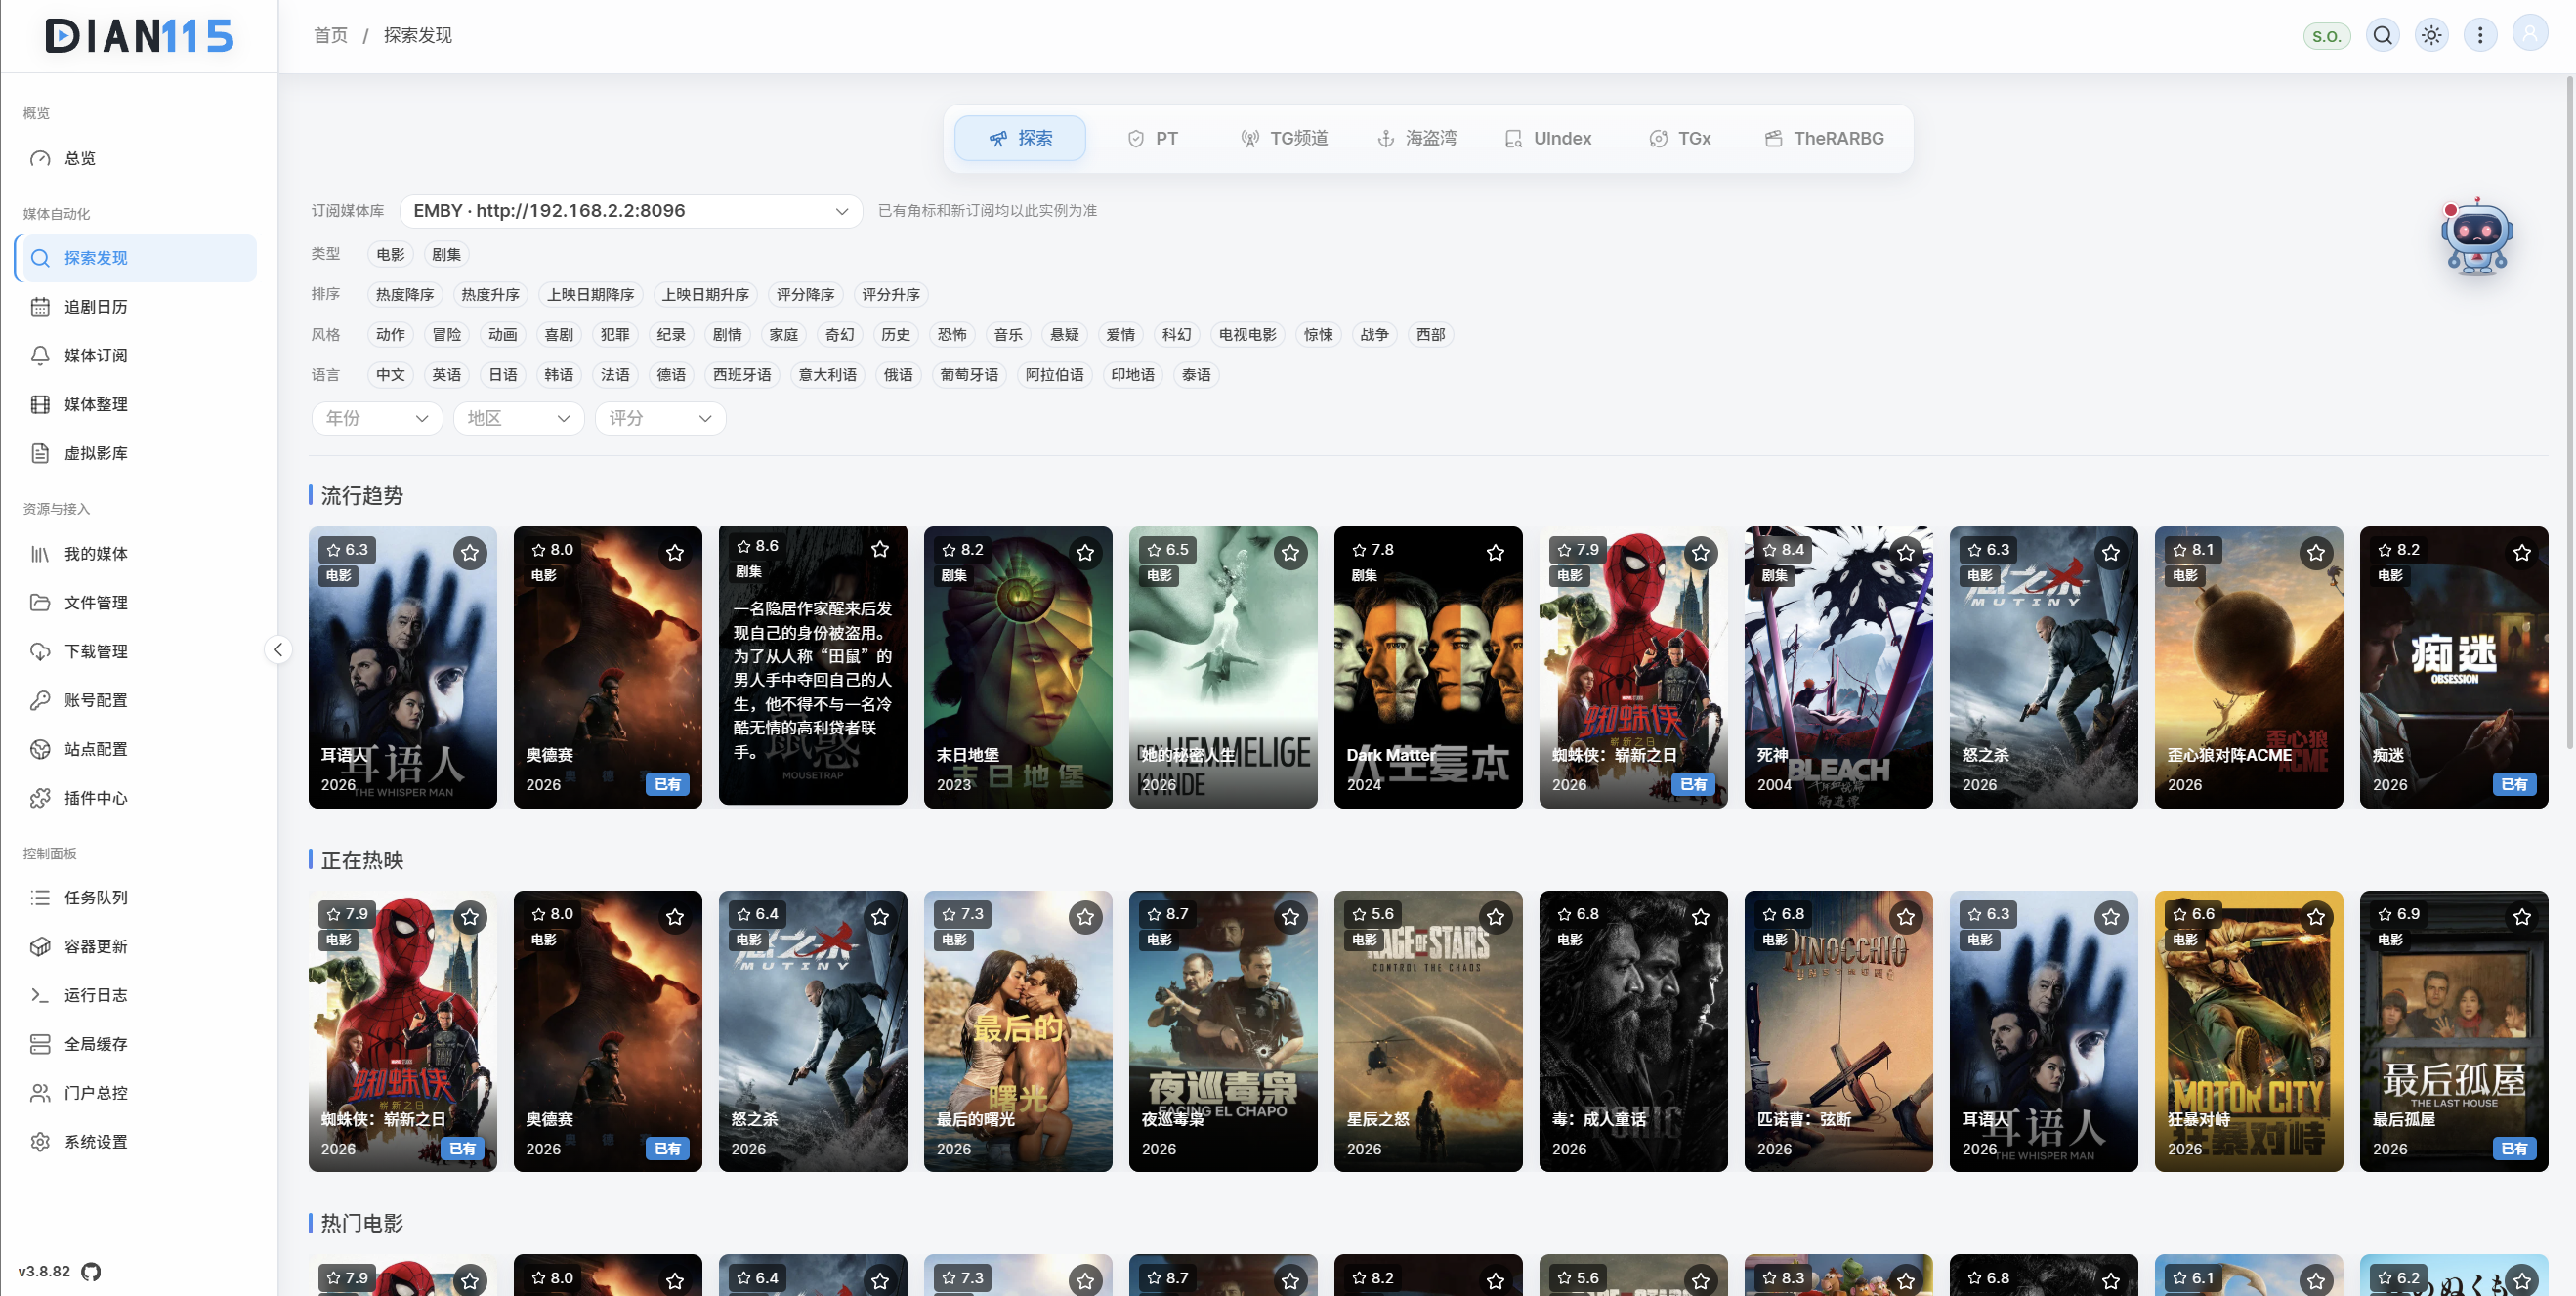Viewport: 2576px width, 1296px height.
Task: Filter by 电影 type
Action: [391, 255]
